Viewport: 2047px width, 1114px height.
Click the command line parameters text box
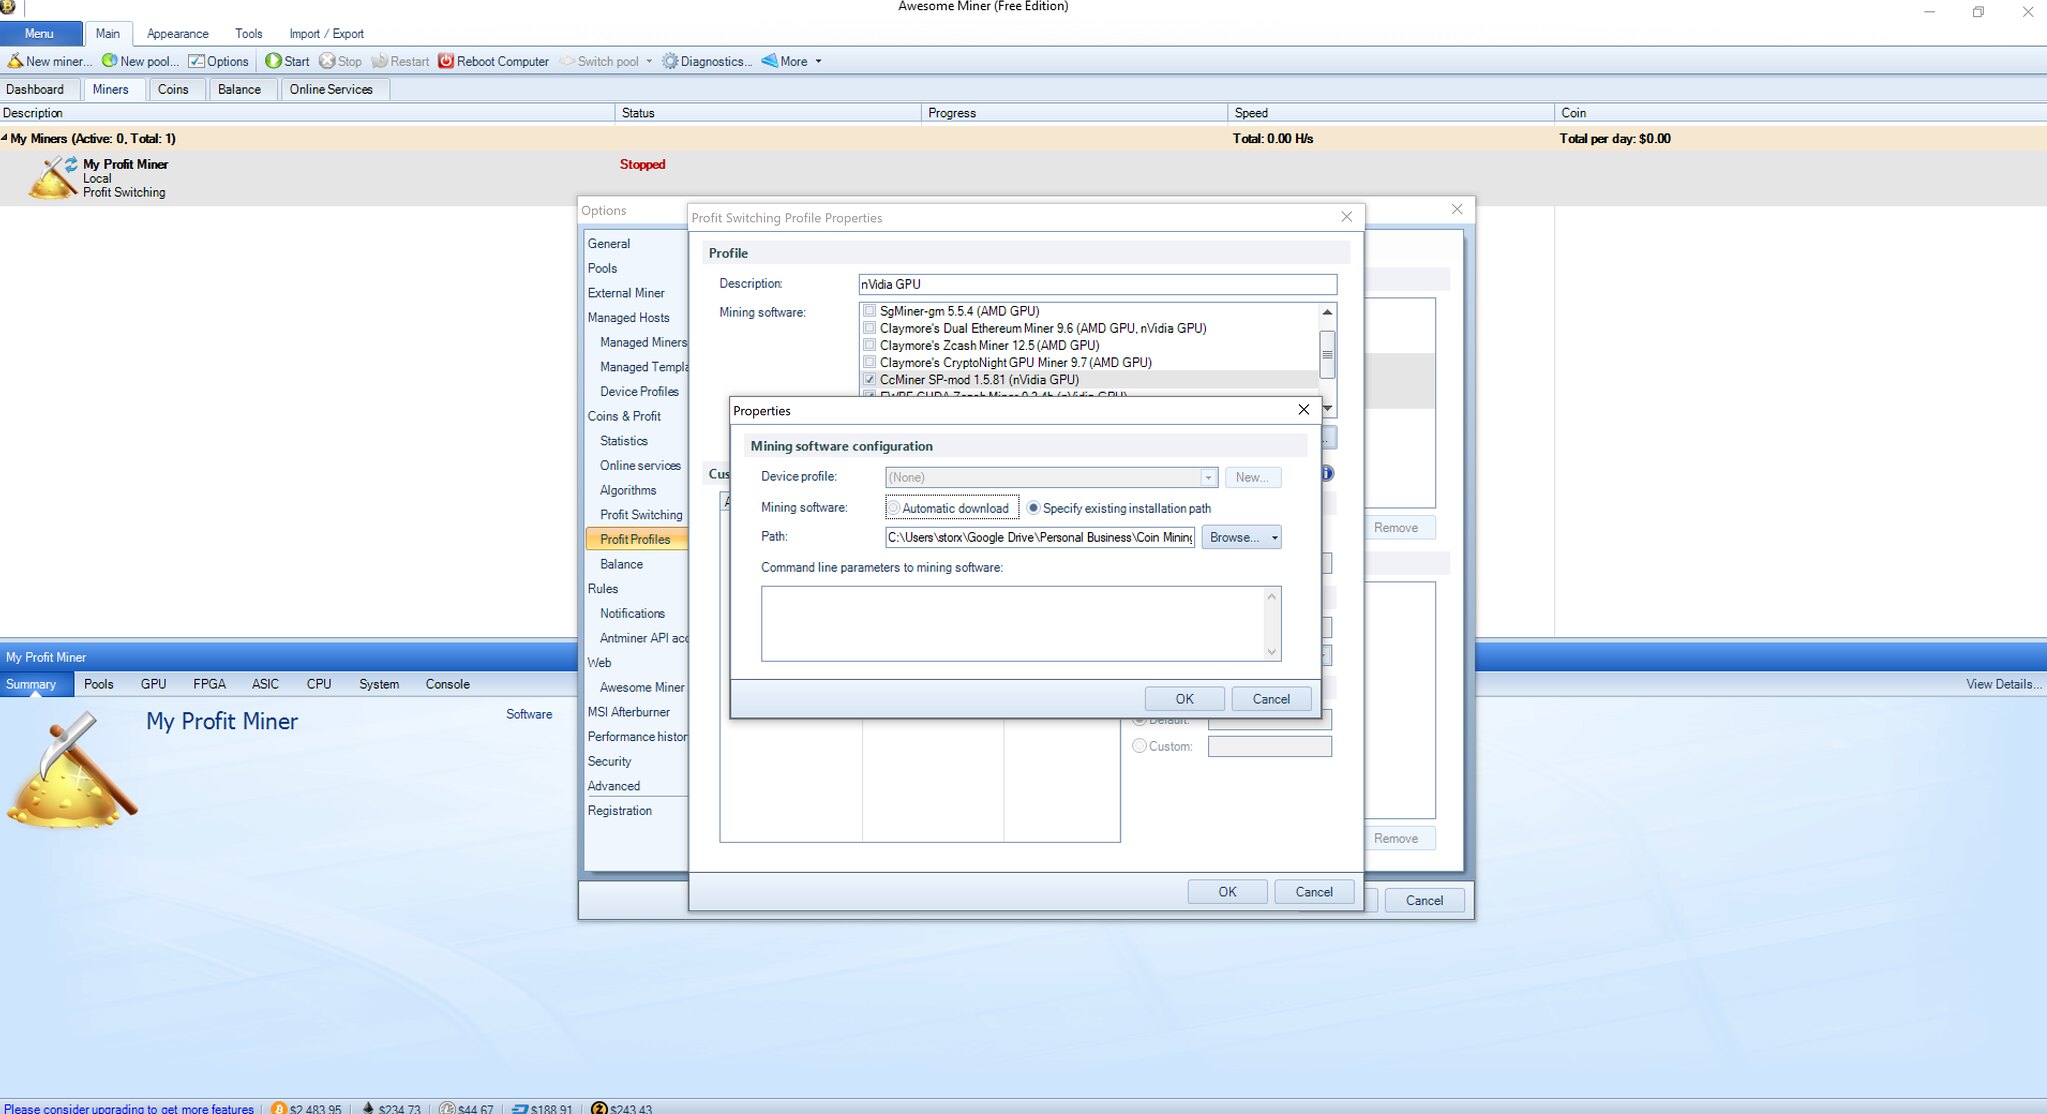(1020, 624)
